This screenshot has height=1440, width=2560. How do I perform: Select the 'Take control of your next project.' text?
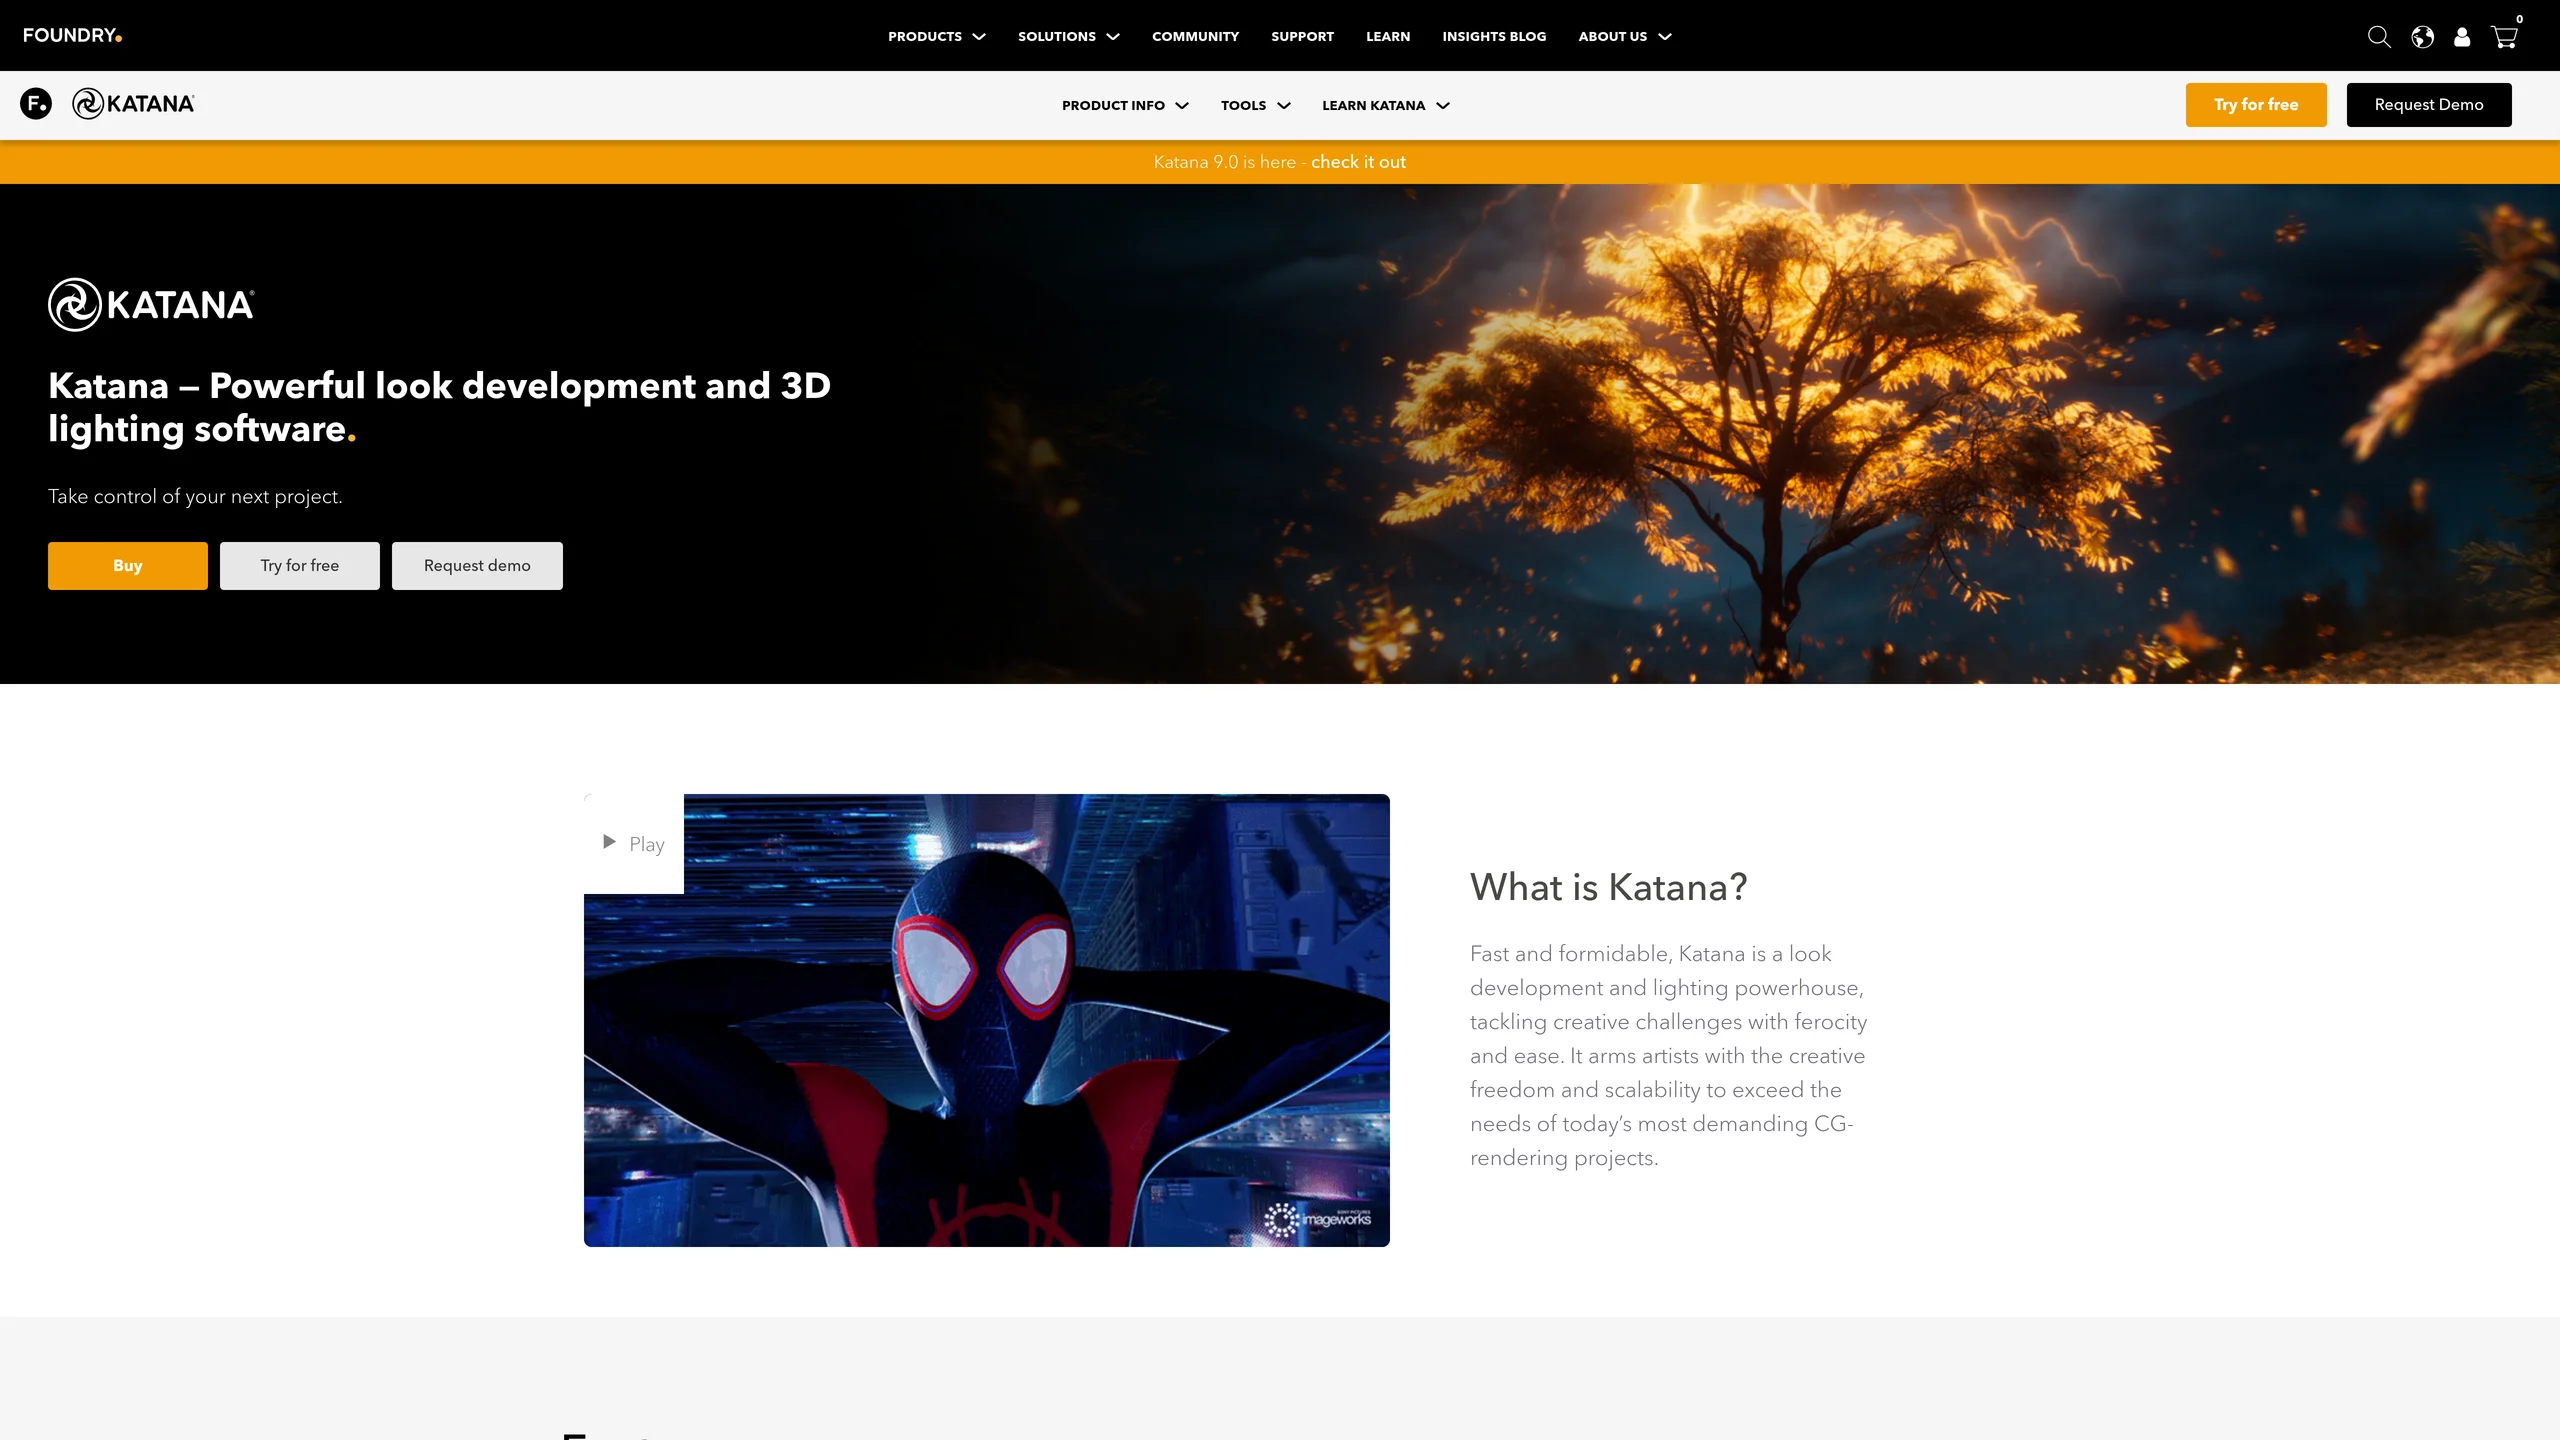point(195,496)
